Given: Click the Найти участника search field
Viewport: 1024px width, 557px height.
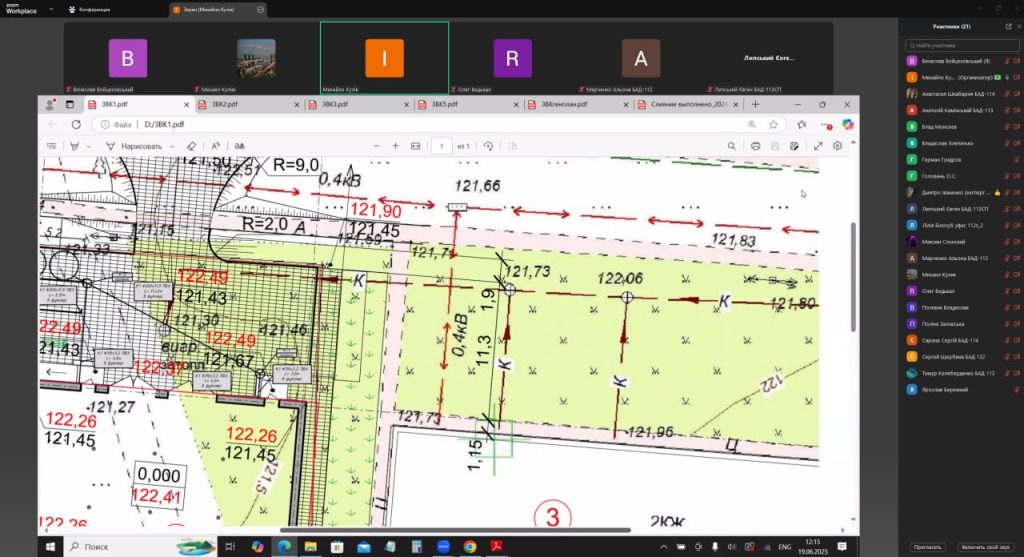Looking at the screenshot, I should 960,45.
